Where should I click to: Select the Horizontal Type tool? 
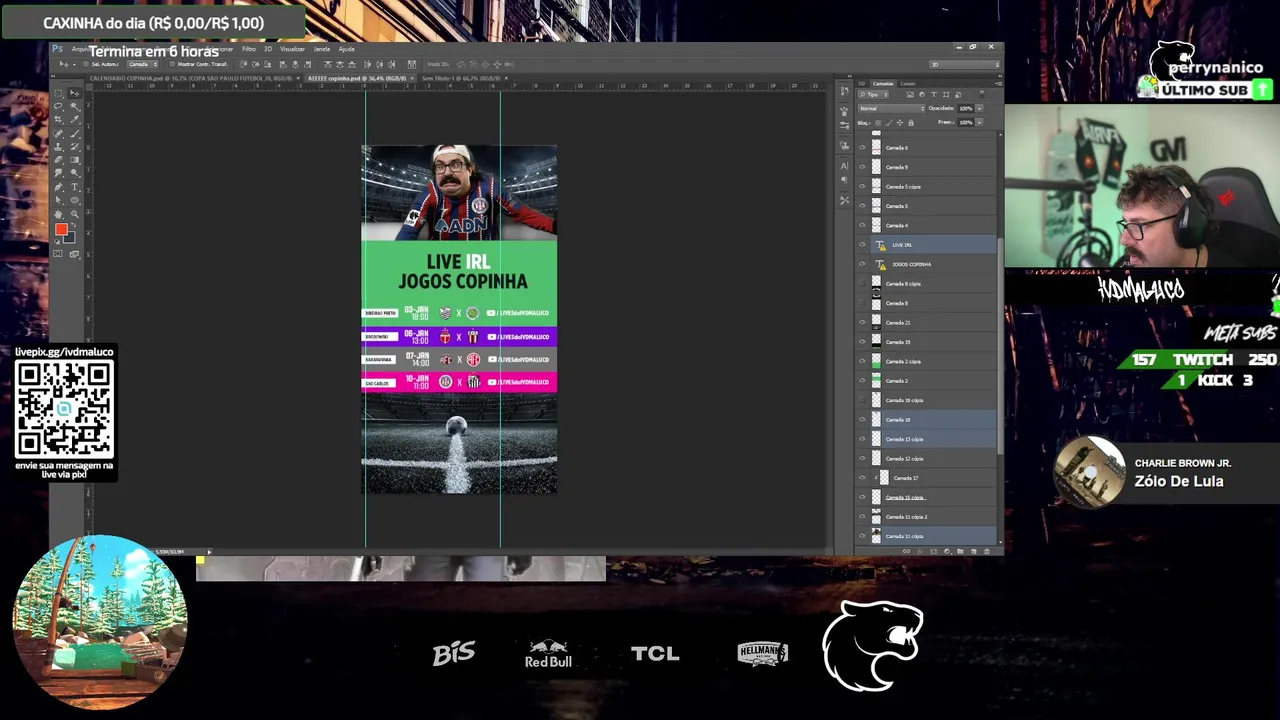tap(74, 187)
